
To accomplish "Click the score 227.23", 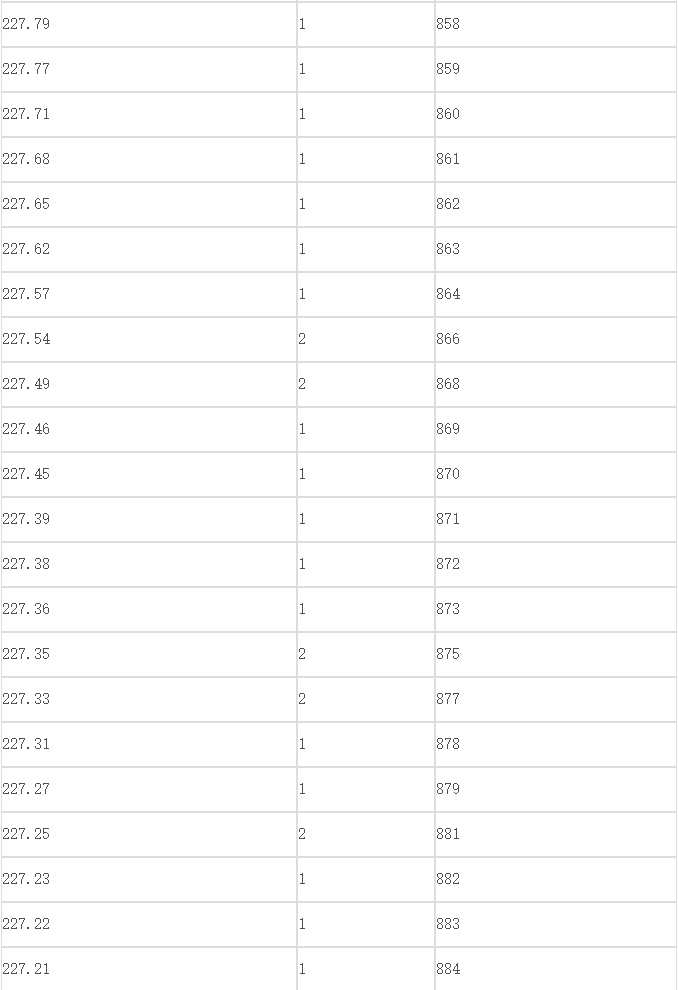I will [149, 879].
